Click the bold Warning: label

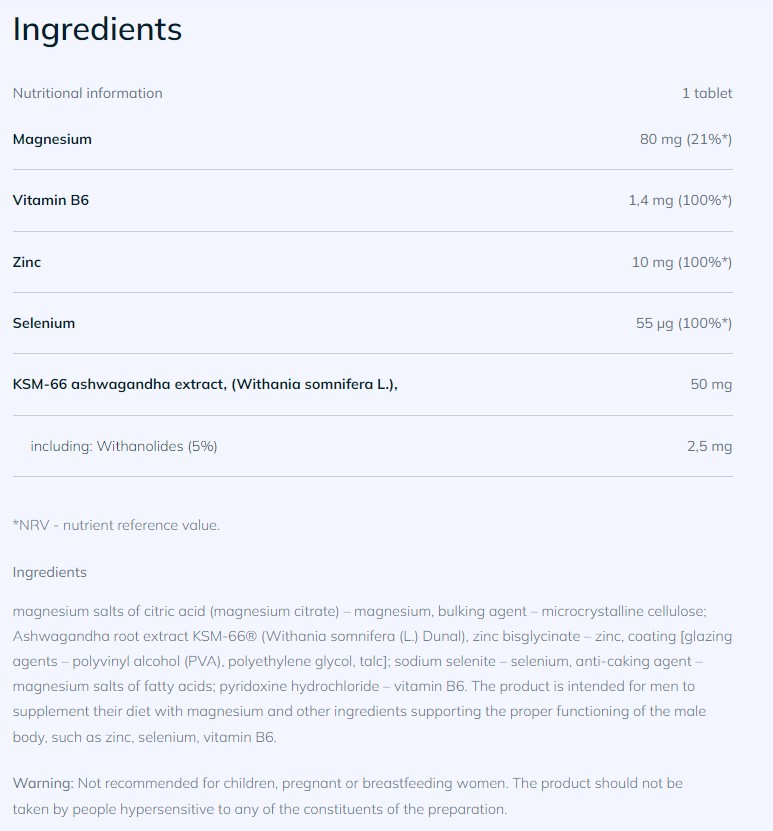(x=43, y=783)
